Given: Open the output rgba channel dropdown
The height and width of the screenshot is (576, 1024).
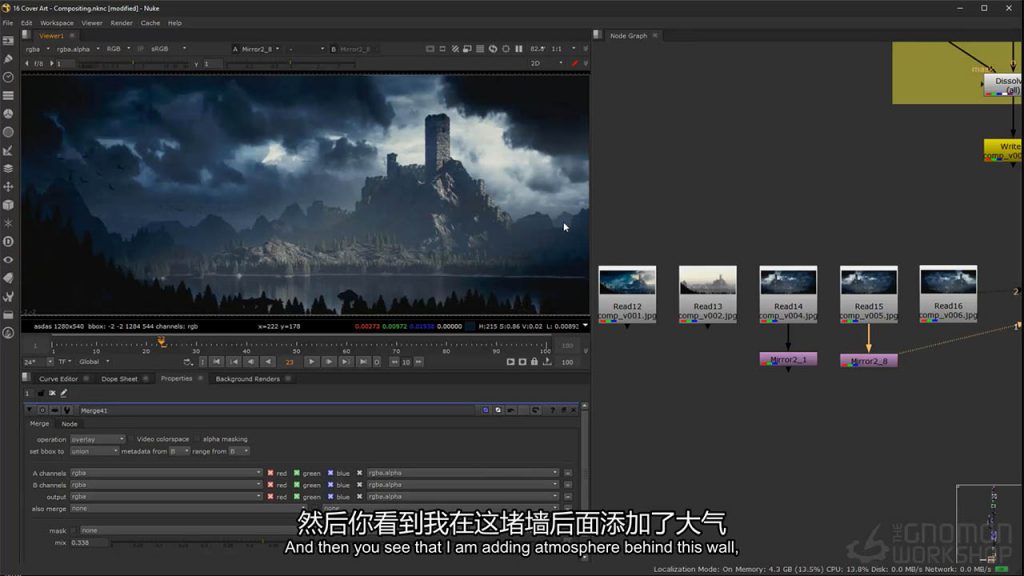Looking at the screenshot, I should 166,497.
